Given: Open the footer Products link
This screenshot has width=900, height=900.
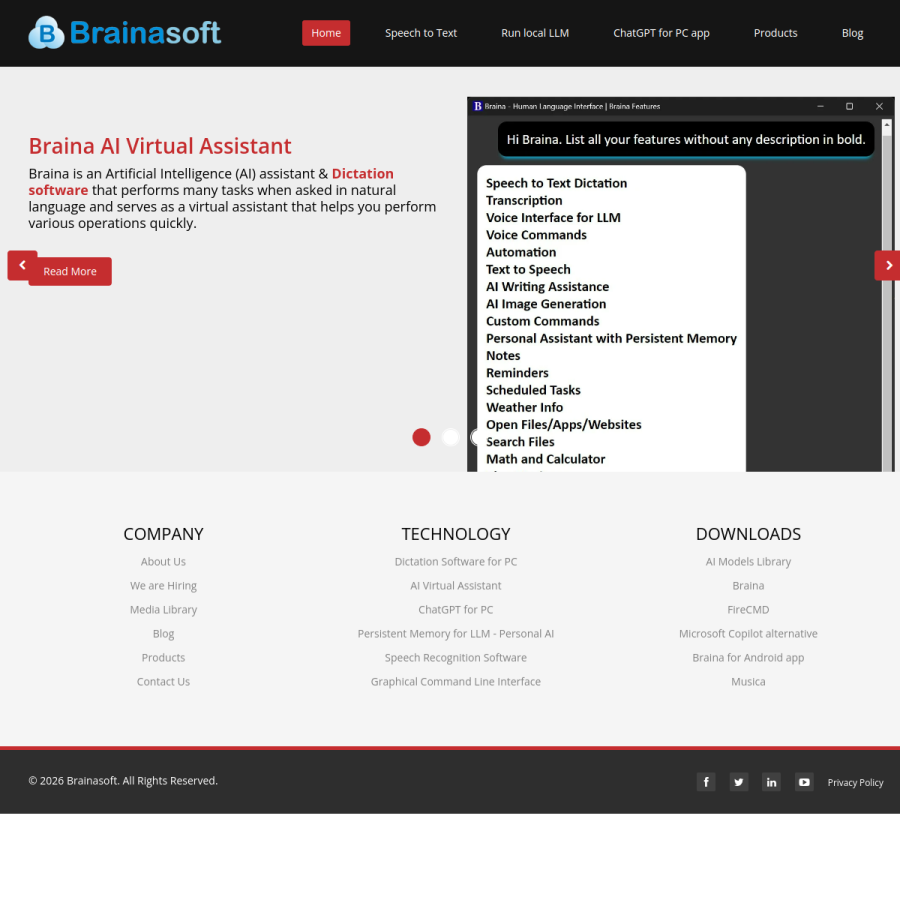Looking at the screenshot, I should click(164, 657).
